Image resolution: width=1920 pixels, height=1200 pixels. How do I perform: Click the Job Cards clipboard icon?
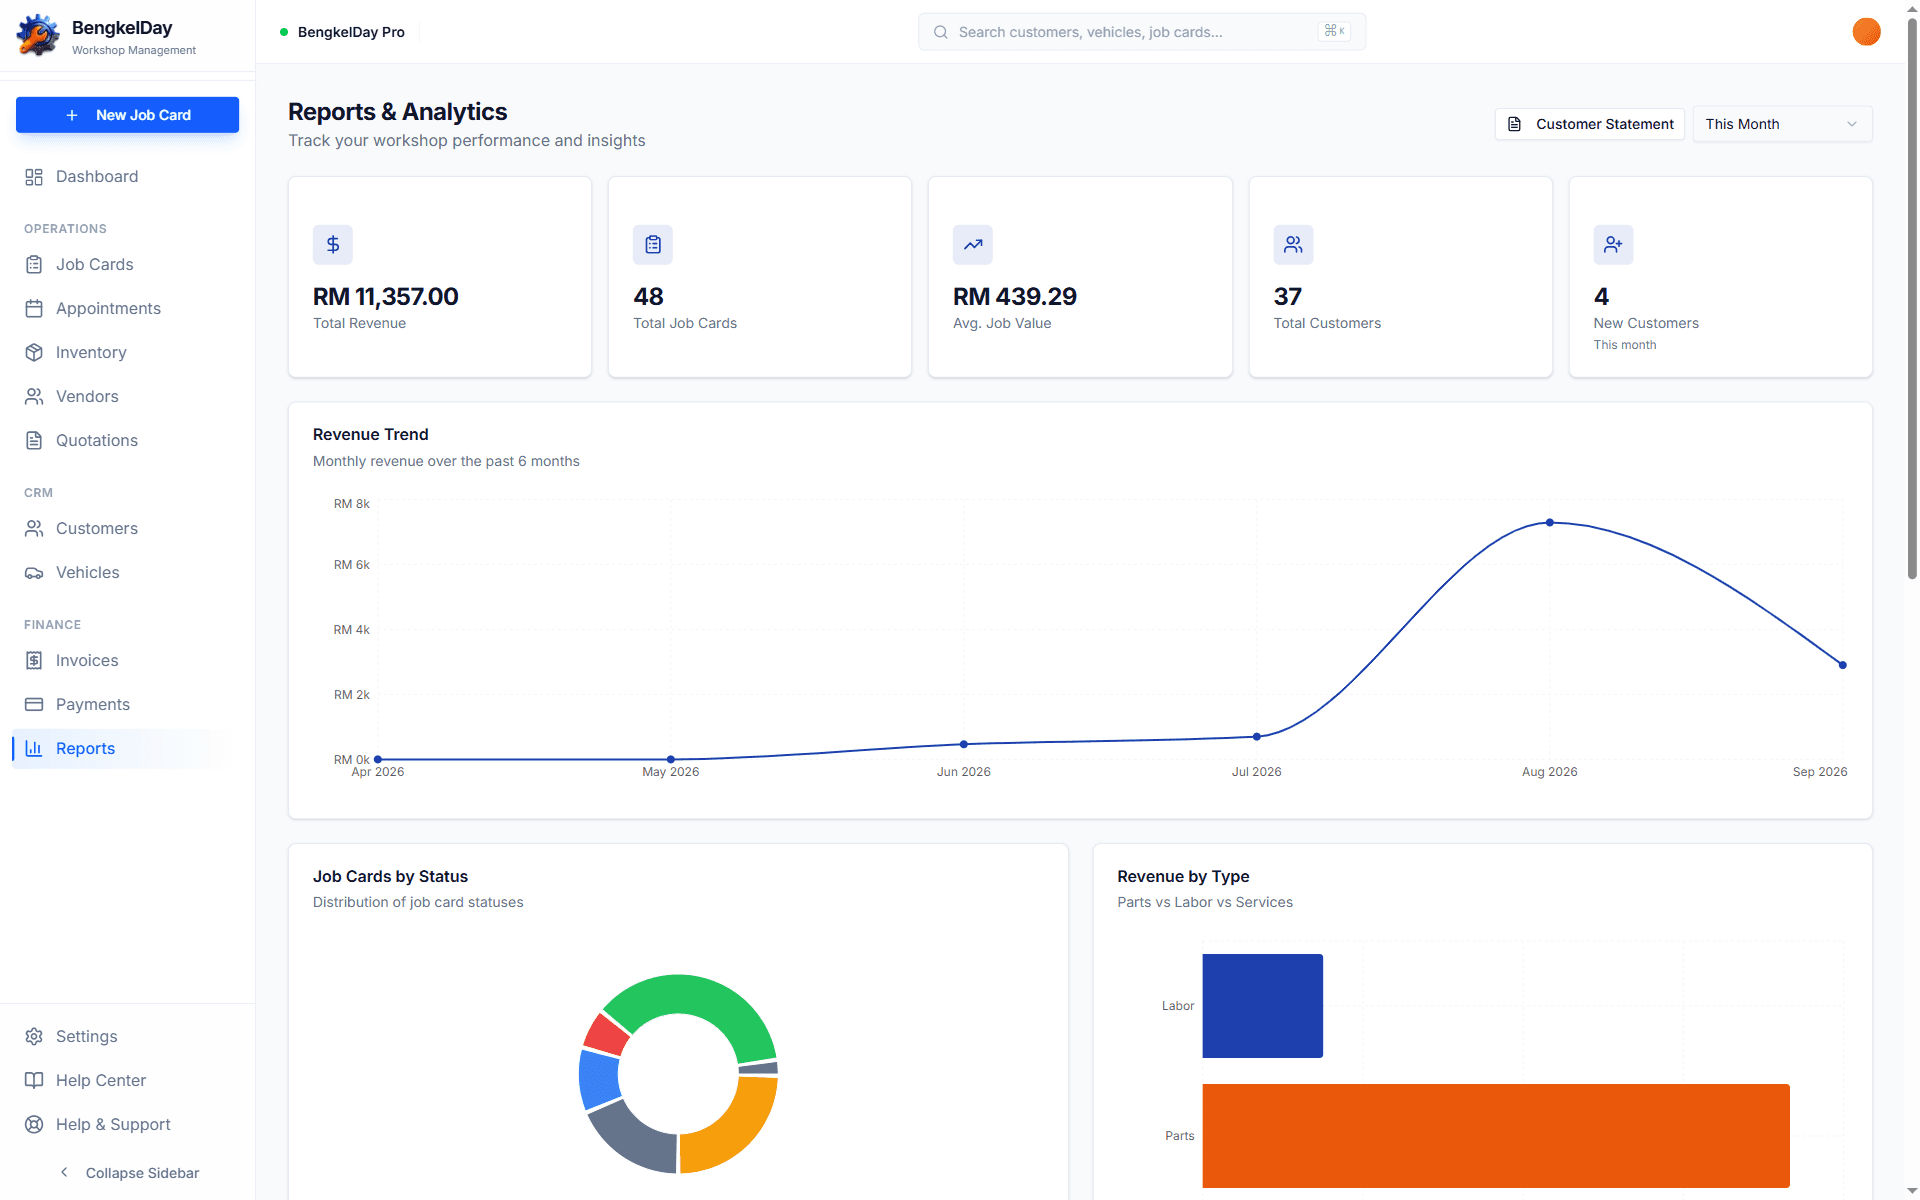click(x=34, y=265)
